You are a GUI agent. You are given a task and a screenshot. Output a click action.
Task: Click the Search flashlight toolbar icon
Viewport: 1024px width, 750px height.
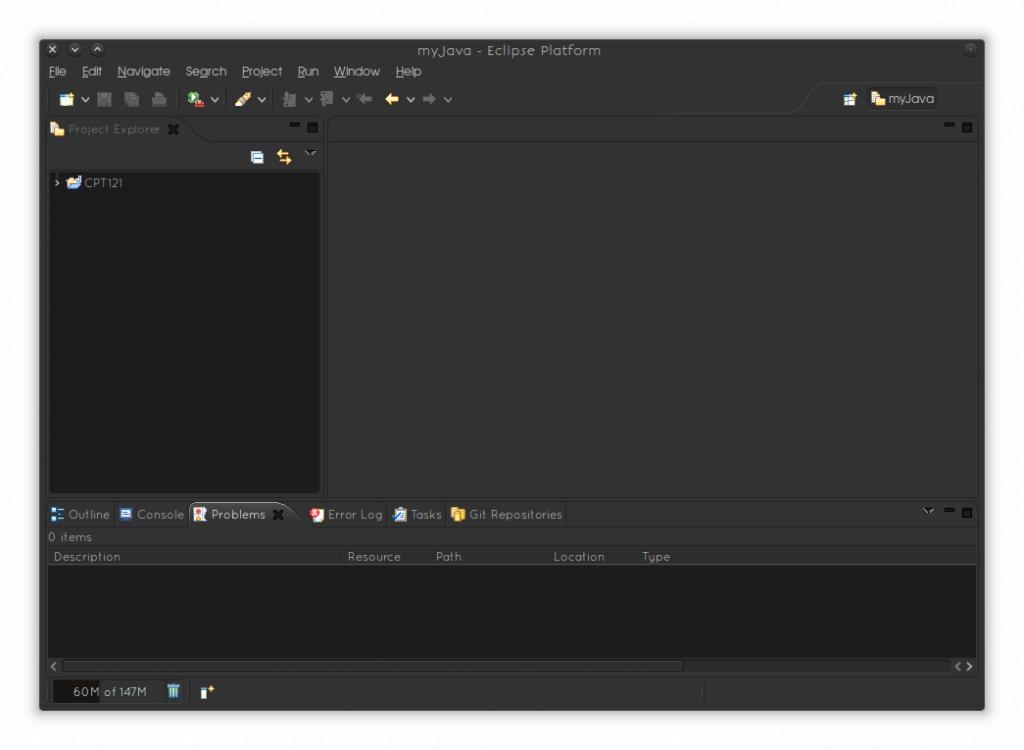point(243,99)
